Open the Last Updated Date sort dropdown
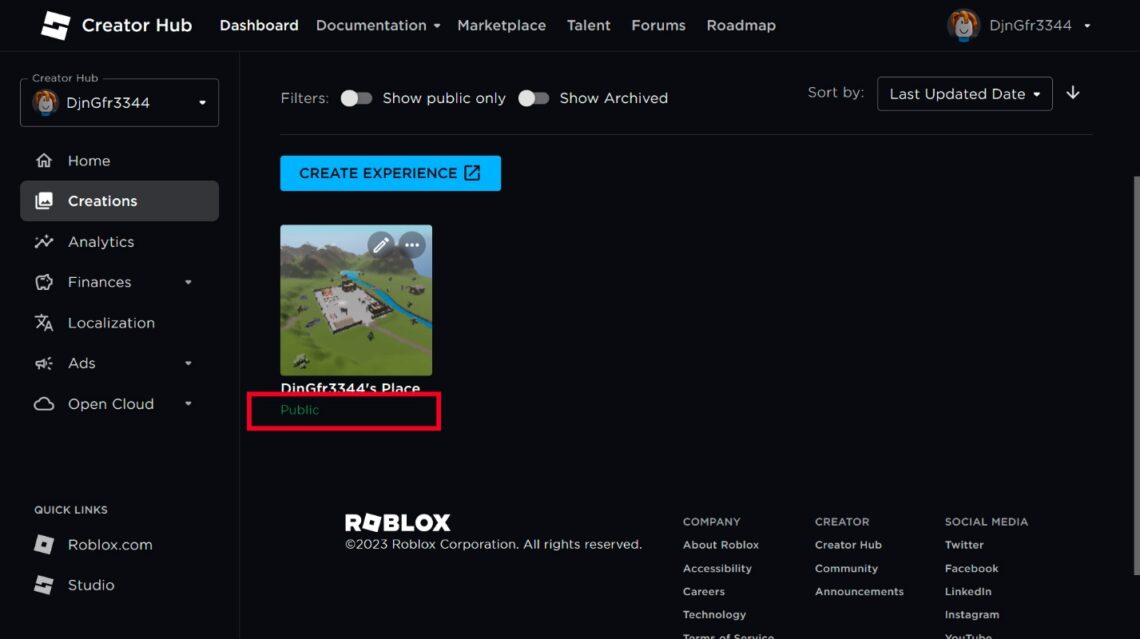The width and height of the screenshot is (1140, 639). click(x=963, y=93)
